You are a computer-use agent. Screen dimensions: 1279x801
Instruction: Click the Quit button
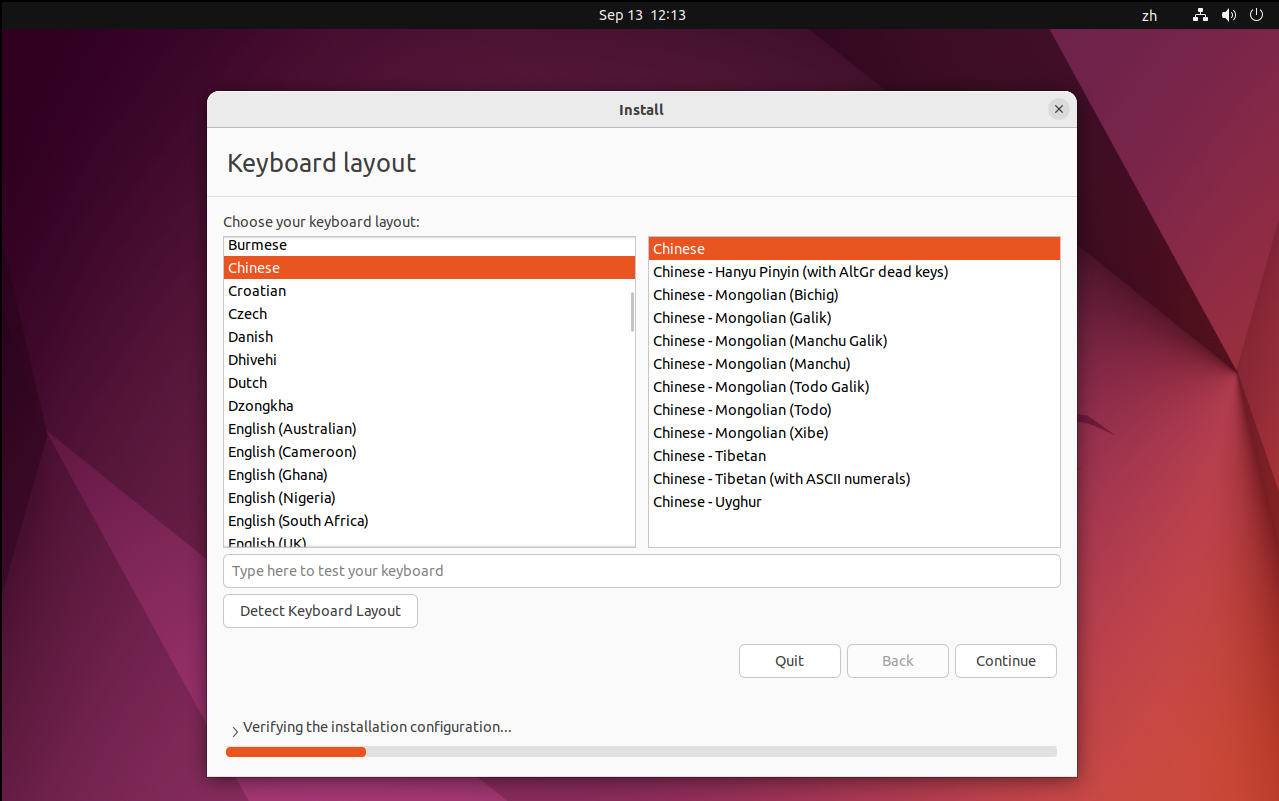790,661
